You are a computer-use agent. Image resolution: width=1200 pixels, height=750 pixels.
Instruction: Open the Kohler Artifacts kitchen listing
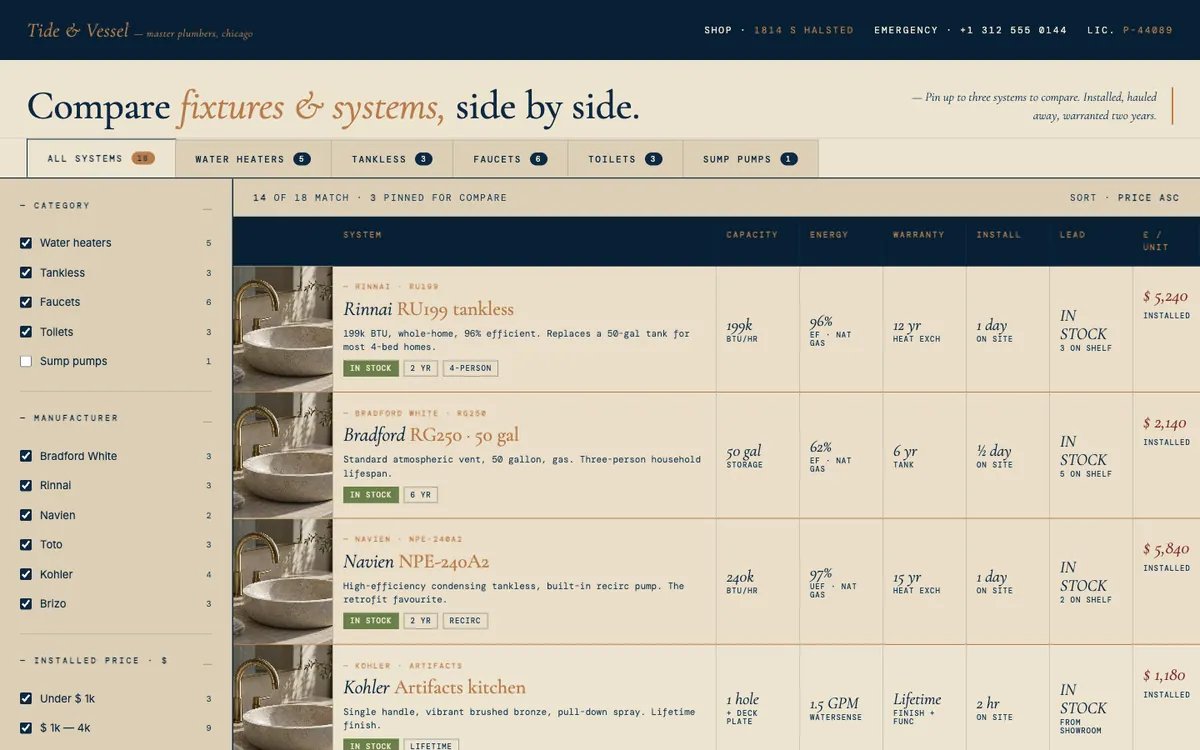[x=434, y=687]
